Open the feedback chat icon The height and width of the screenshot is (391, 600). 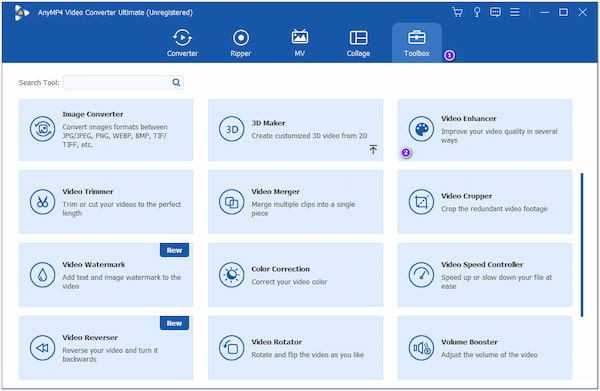pyautogui.click(x=495, y=12)
